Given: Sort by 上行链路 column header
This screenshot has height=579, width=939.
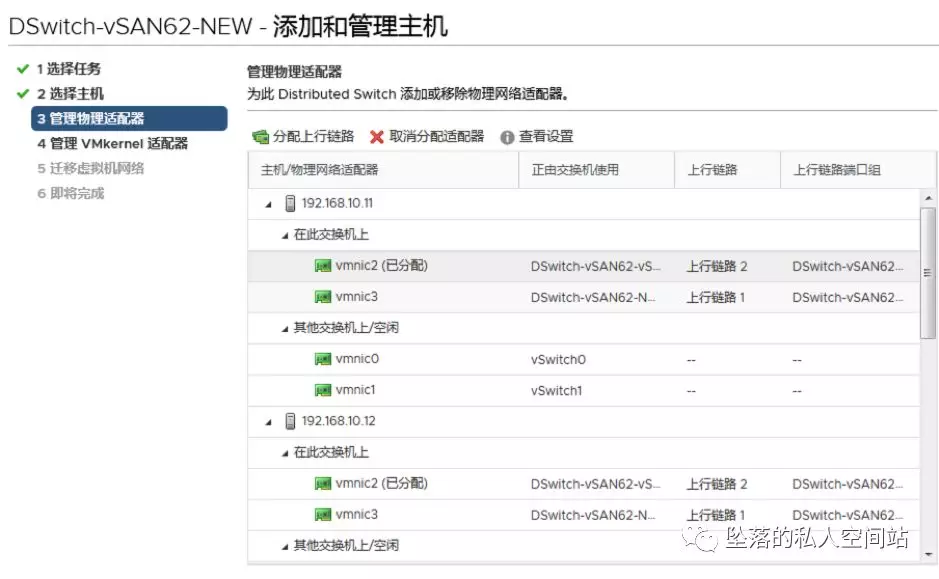Looking at the screenshot, I should coord(728,170).
